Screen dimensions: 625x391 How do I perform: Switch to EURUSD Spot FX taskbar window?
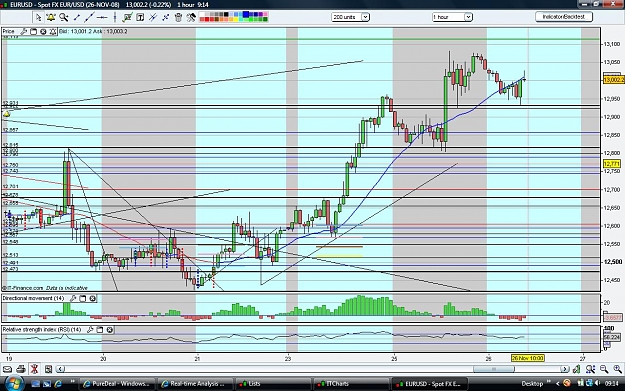click(430, 384)
